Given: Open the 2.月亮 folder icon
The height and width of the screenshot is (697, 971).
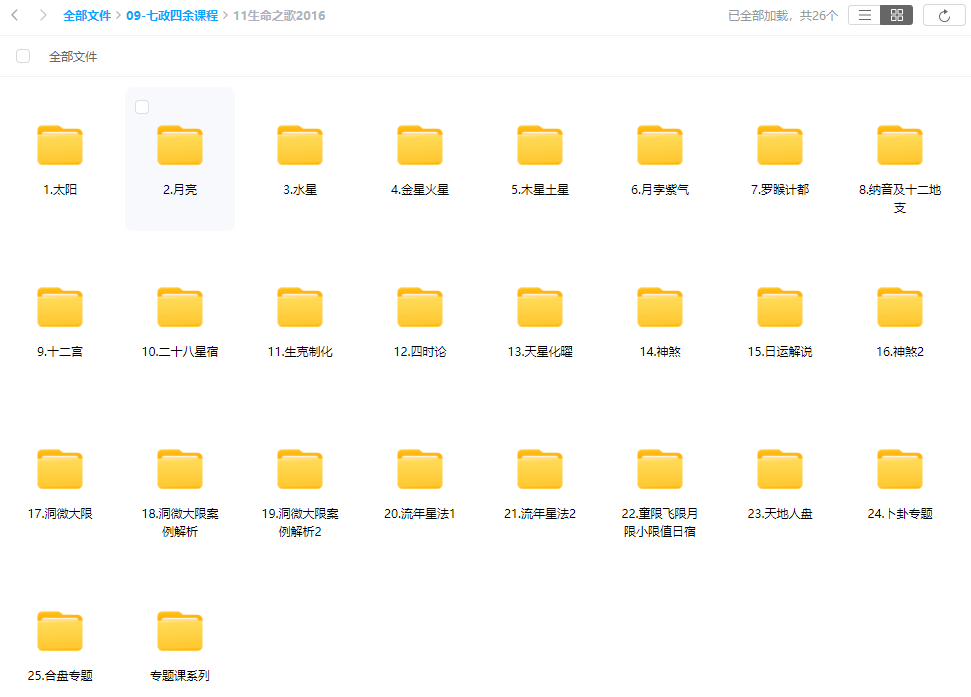Looking at the screenshot, I should [x=180, y=145].
